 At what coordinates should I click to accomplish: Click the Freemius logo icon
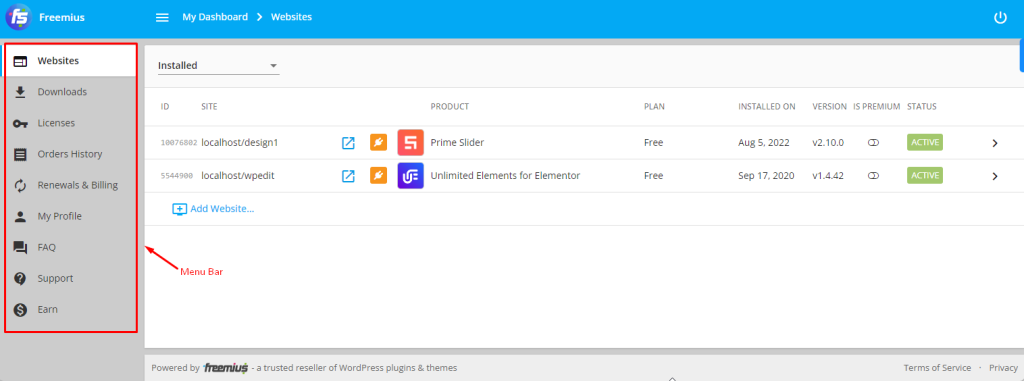pyautogui.click(x=19, y=17)
